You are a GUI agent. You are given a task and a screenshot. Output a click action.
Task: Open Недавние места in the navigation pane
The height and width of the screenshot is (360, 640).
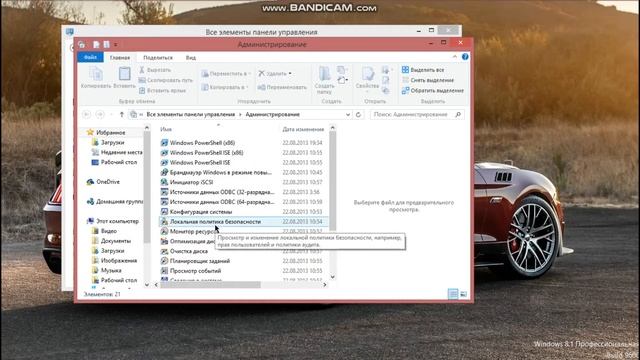tap(121, 152)
